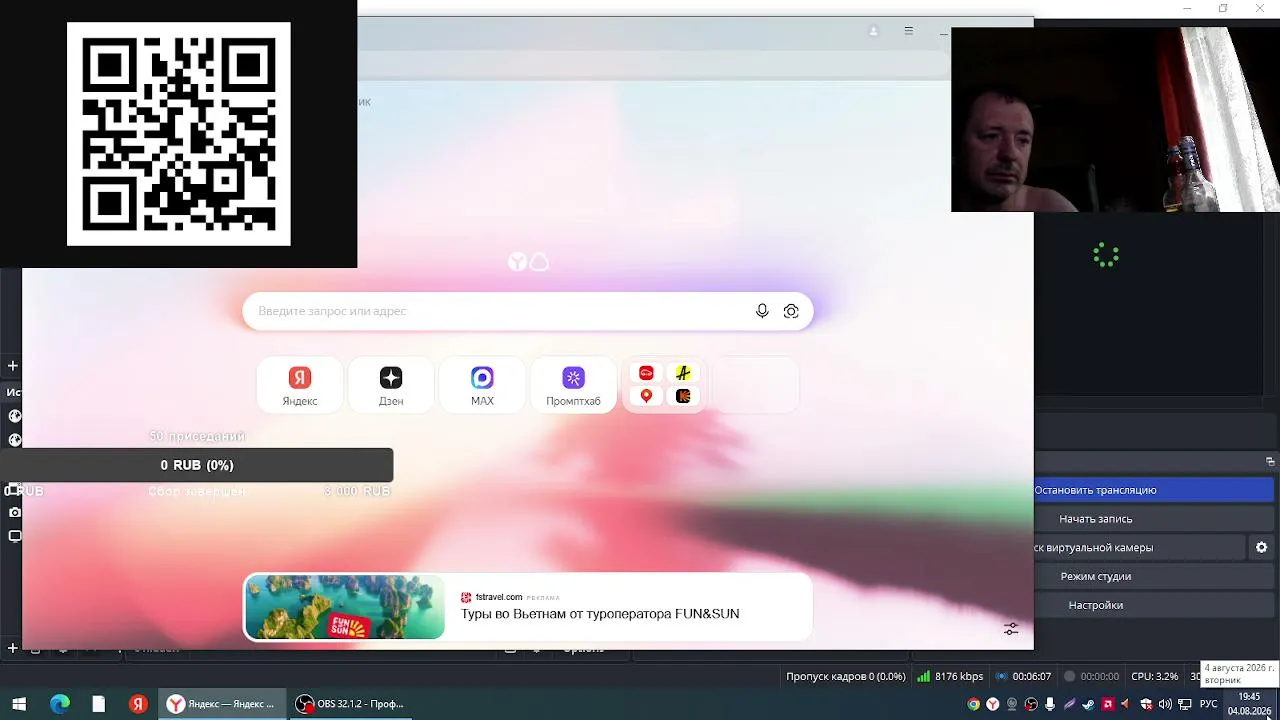The width and height of the screenshot is (1280, 720).
Task: Click the QR code image
Action: (x=179, y=134)
